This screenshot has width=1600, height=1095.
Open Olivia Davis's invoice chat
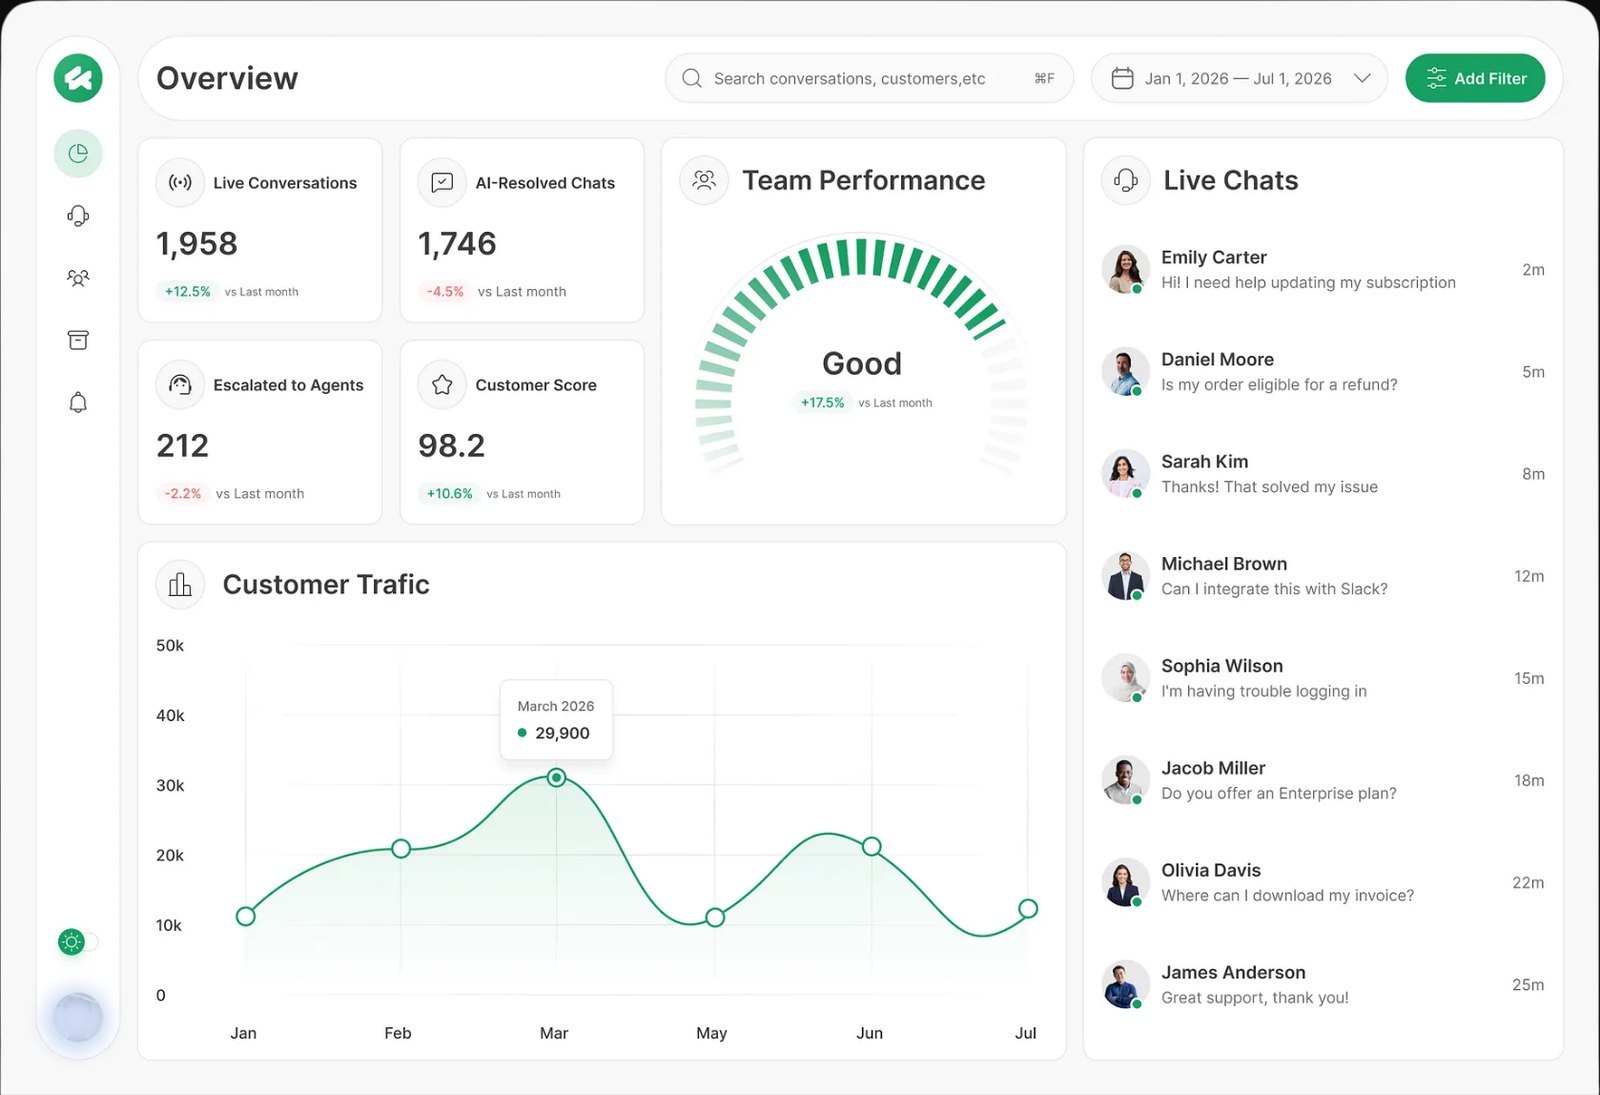tap(1323, 883)
